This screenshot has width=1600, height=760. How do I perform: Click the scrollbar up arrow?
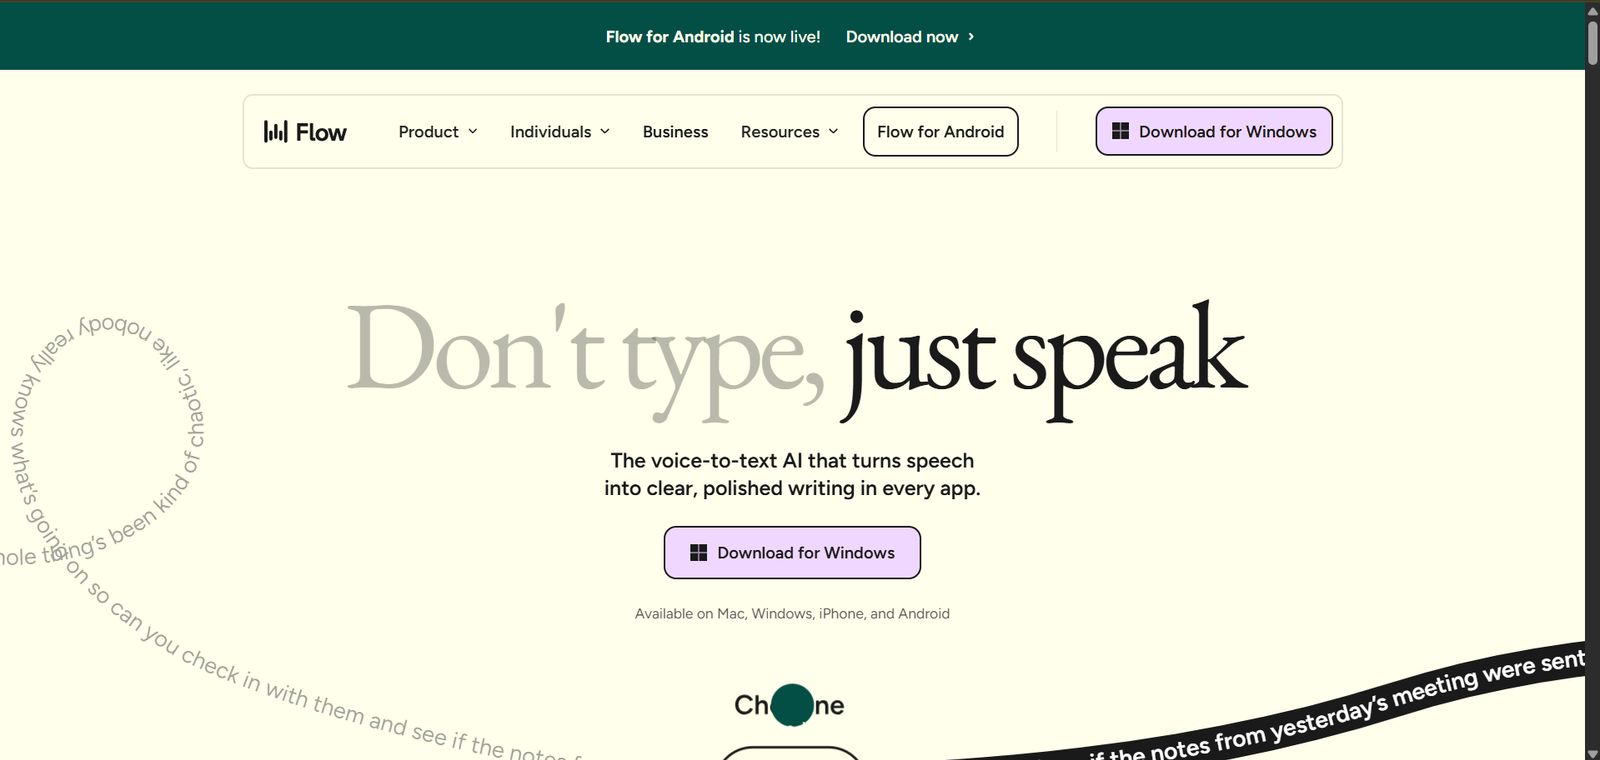click(1592, 10)
